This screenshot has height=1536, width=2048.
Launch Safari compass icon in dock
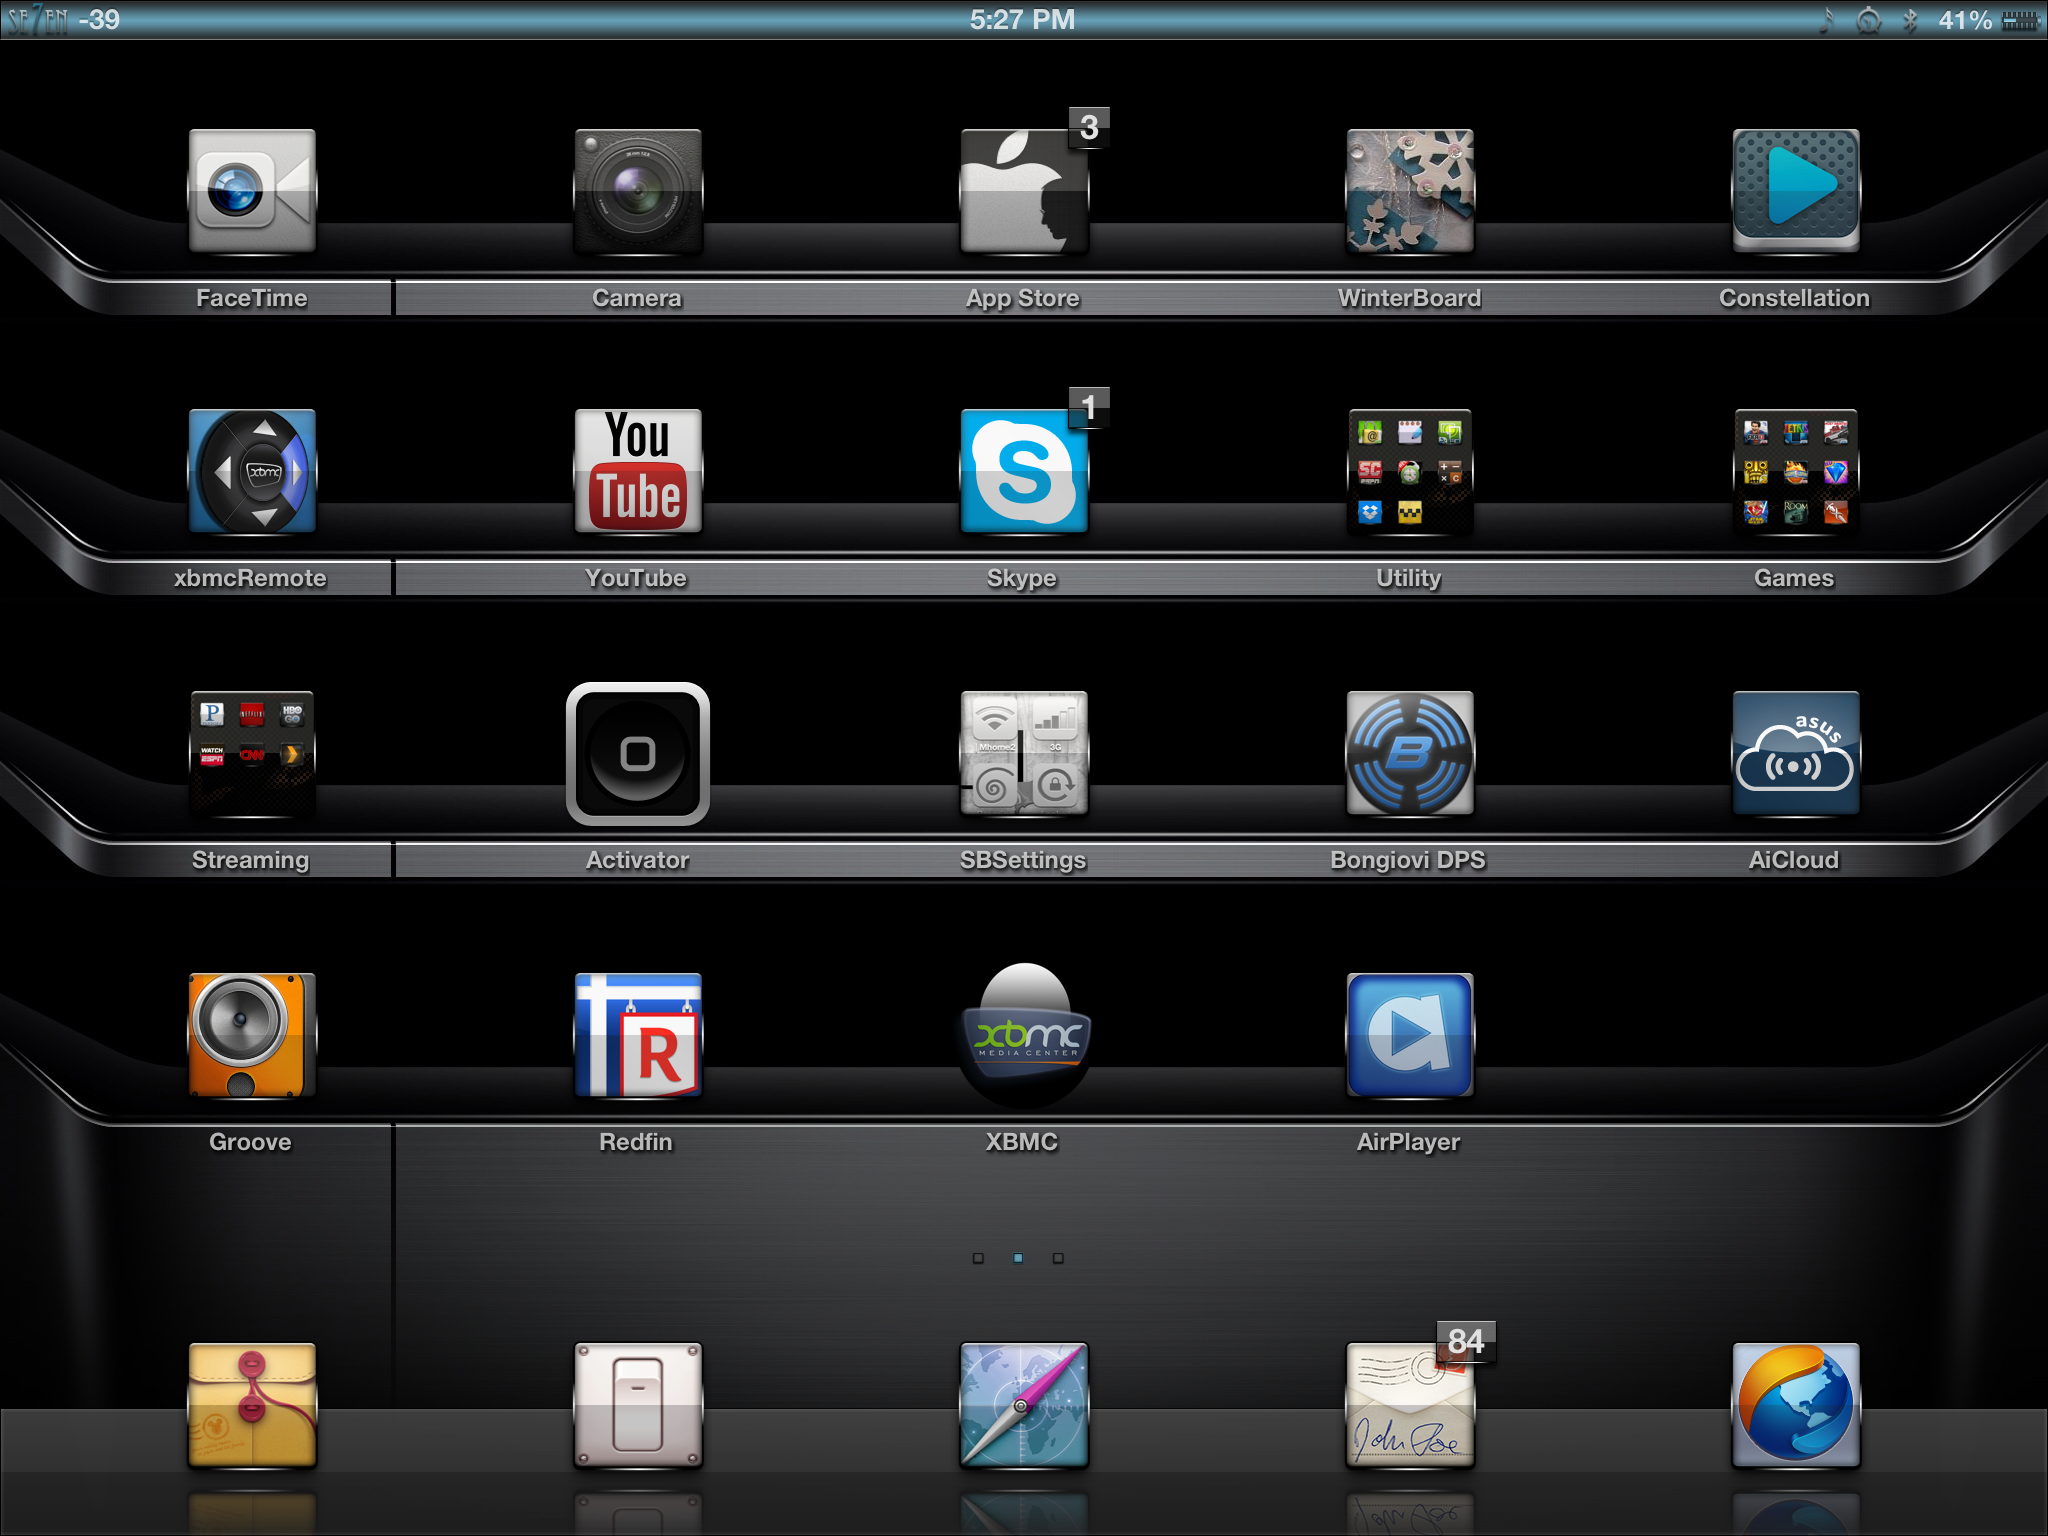click(x=1023, y=1405)
